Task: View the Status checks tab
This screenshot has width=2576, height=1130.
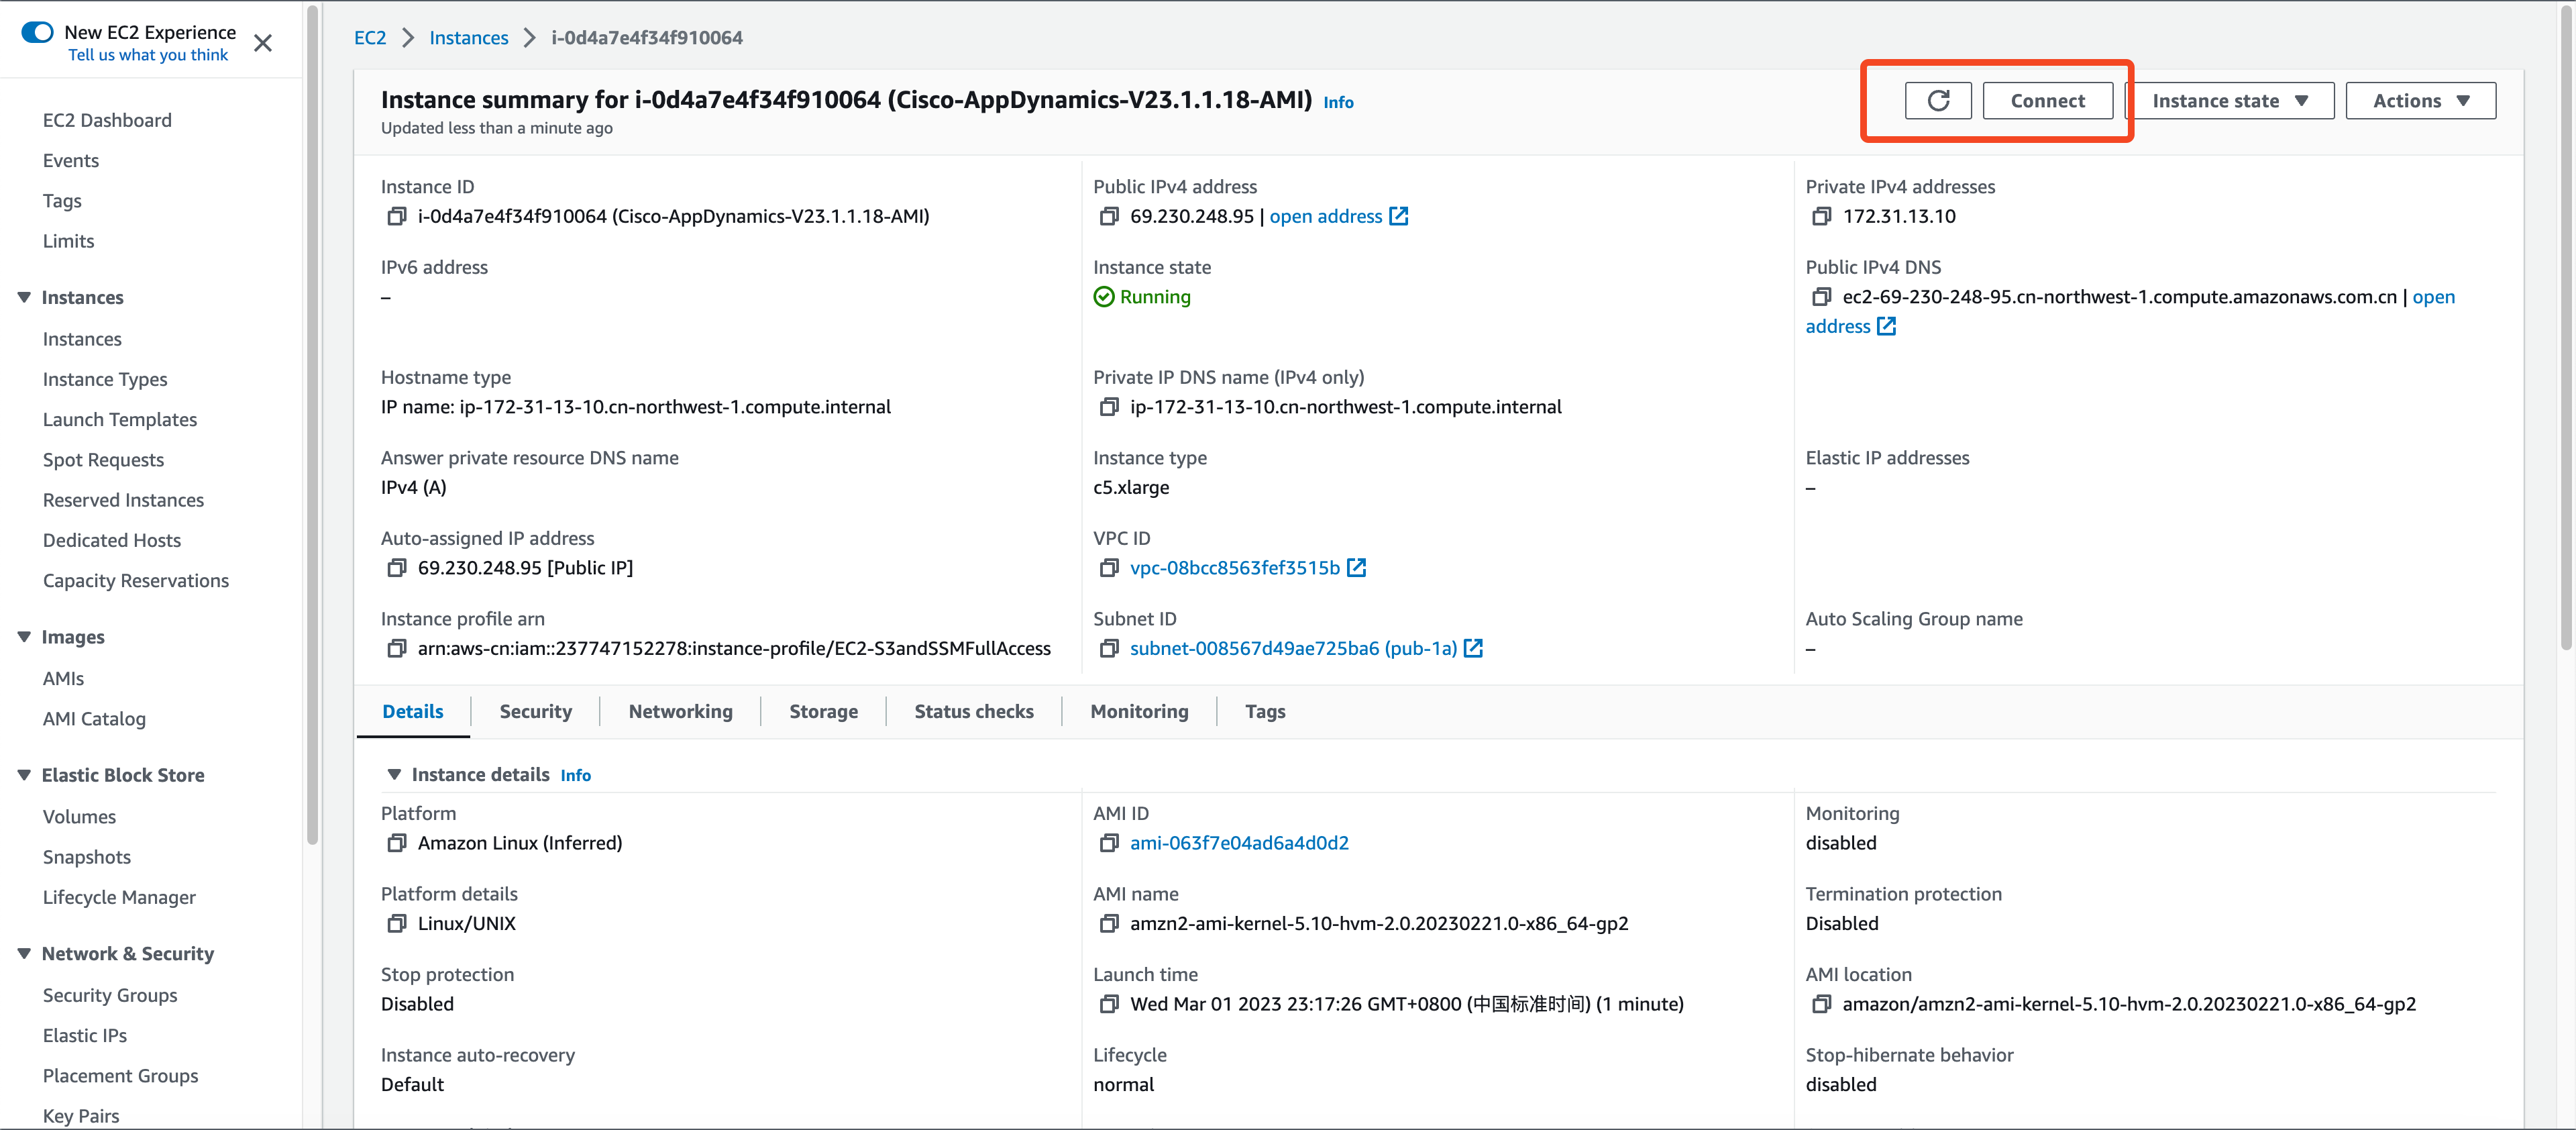Action: pos(974,711)
